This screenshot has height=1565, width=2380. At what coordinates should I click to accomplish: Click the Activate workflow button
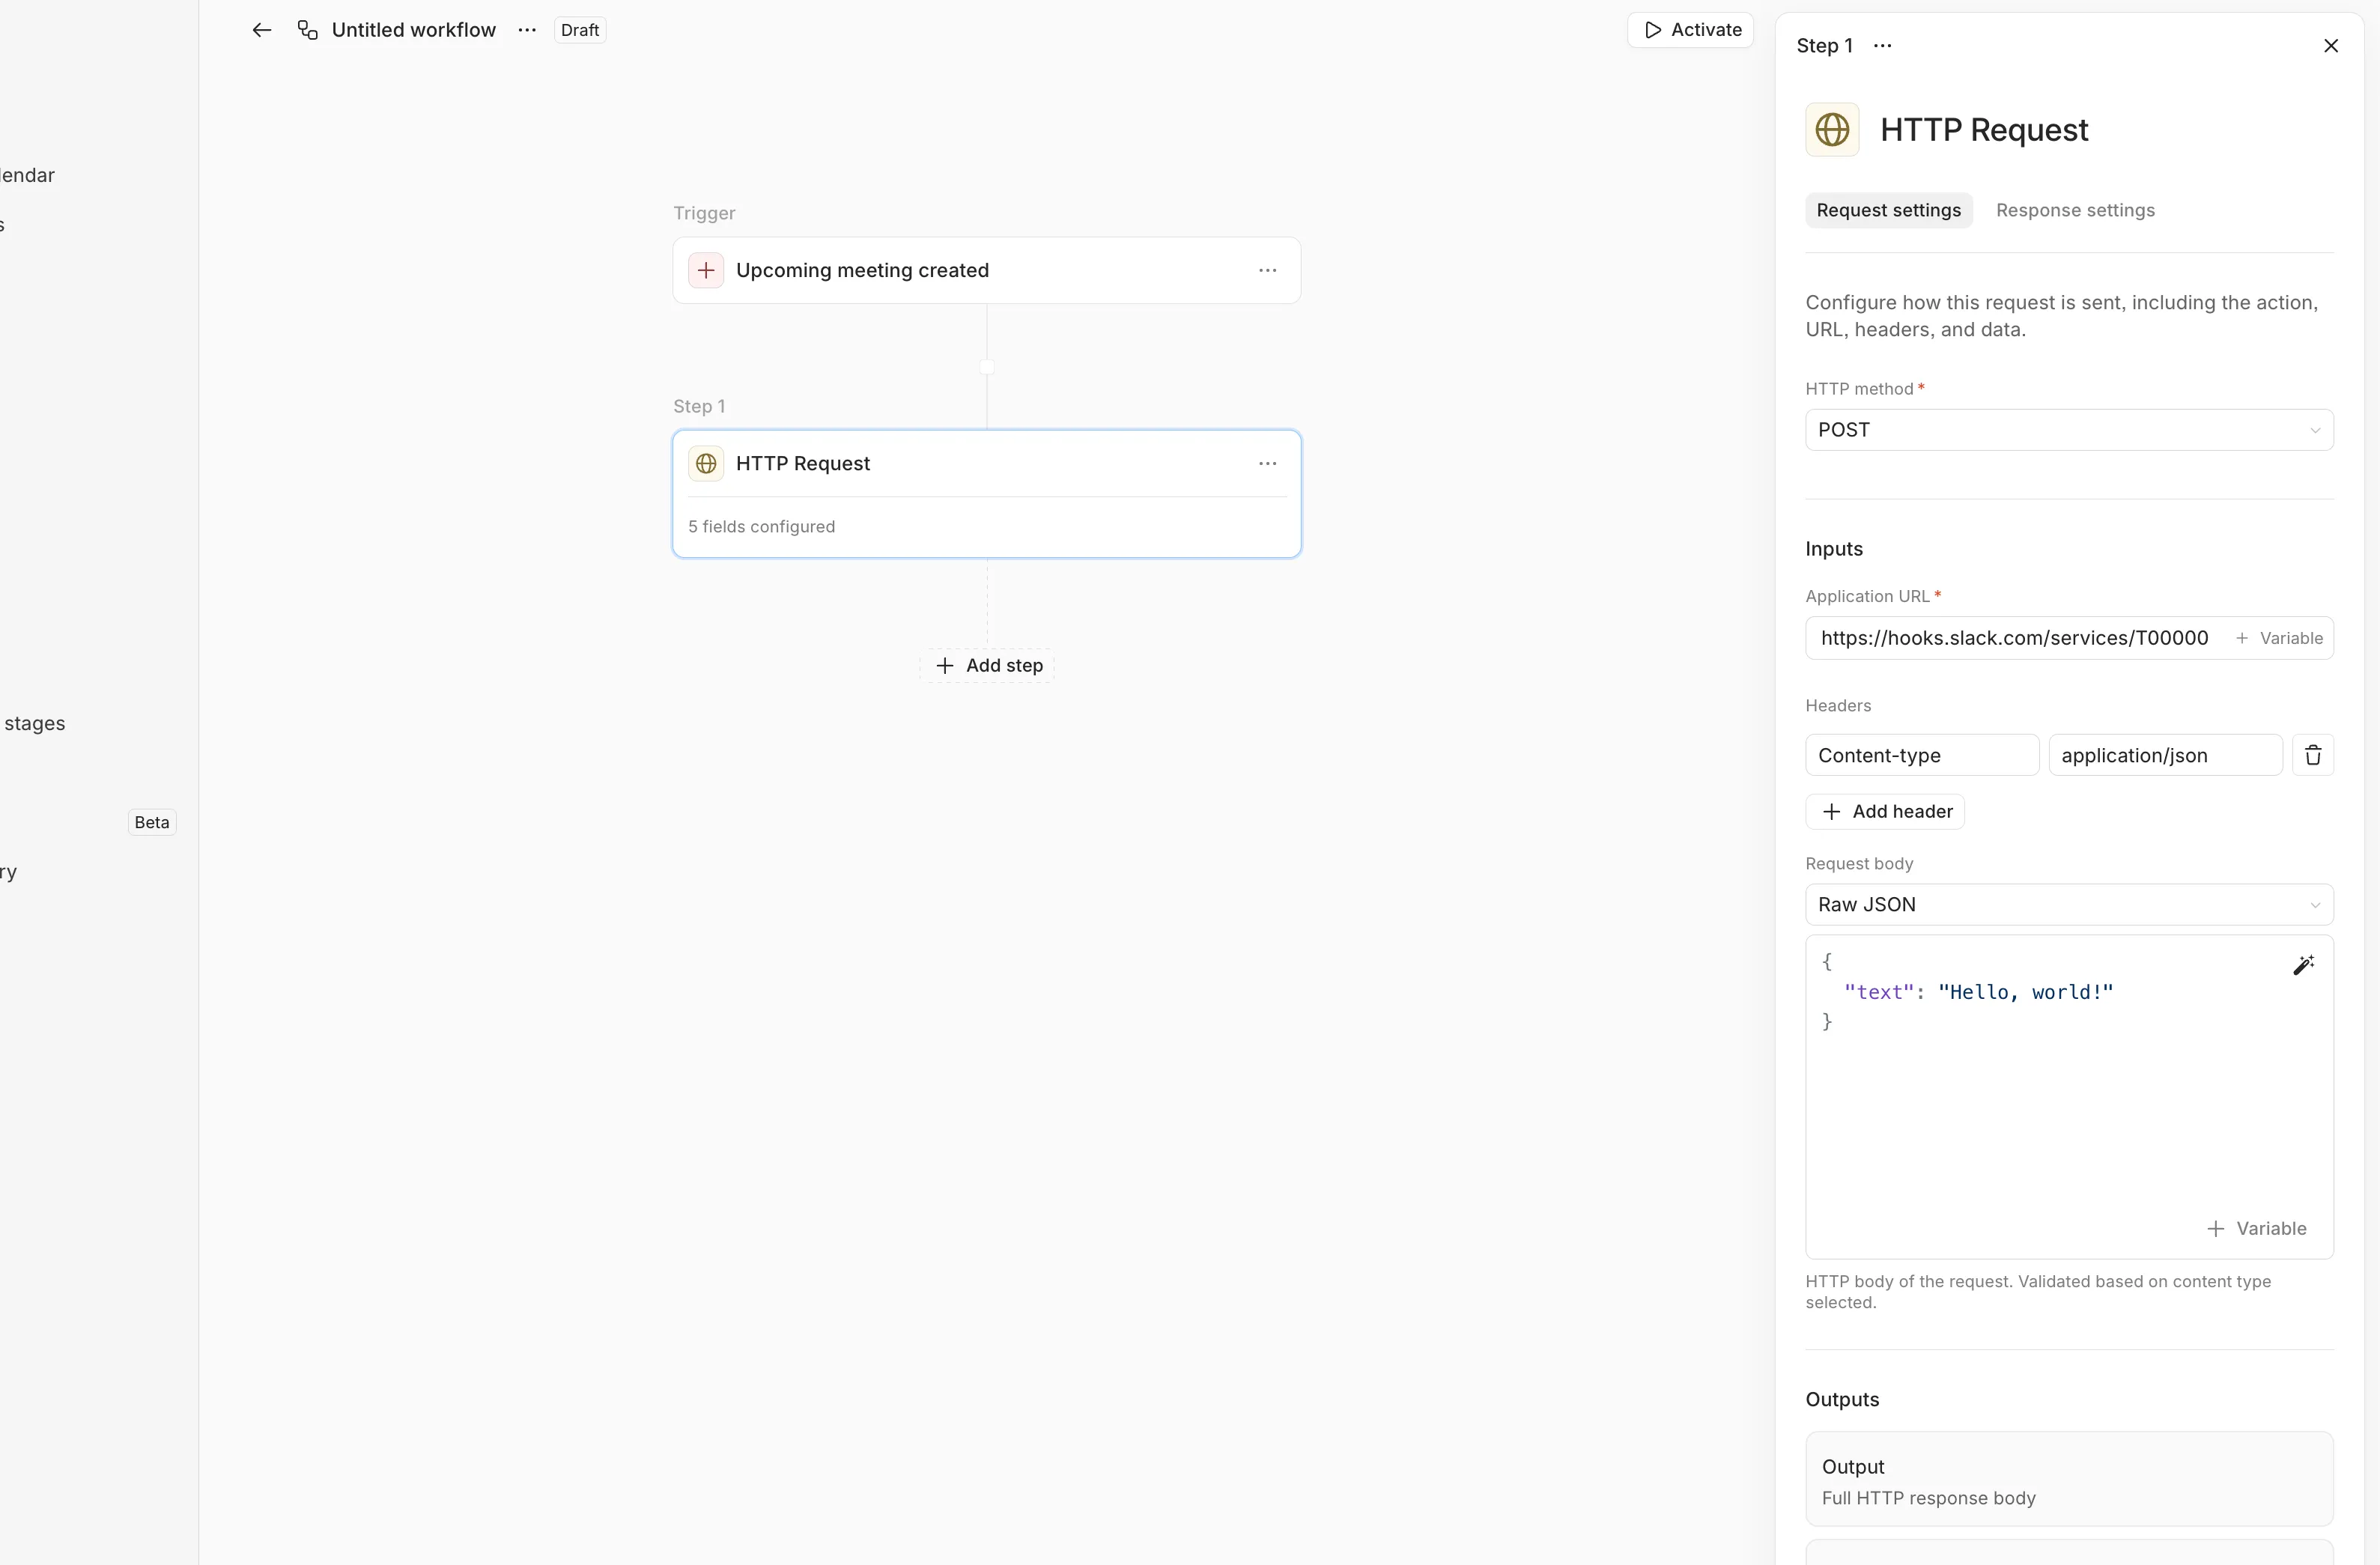click(1691, 30)
